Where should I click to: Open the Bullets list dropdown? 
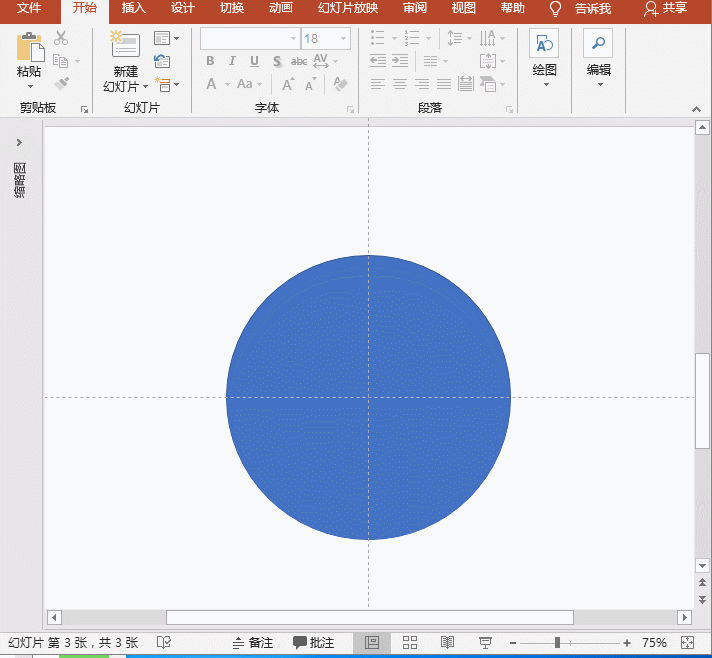(394, 38)
